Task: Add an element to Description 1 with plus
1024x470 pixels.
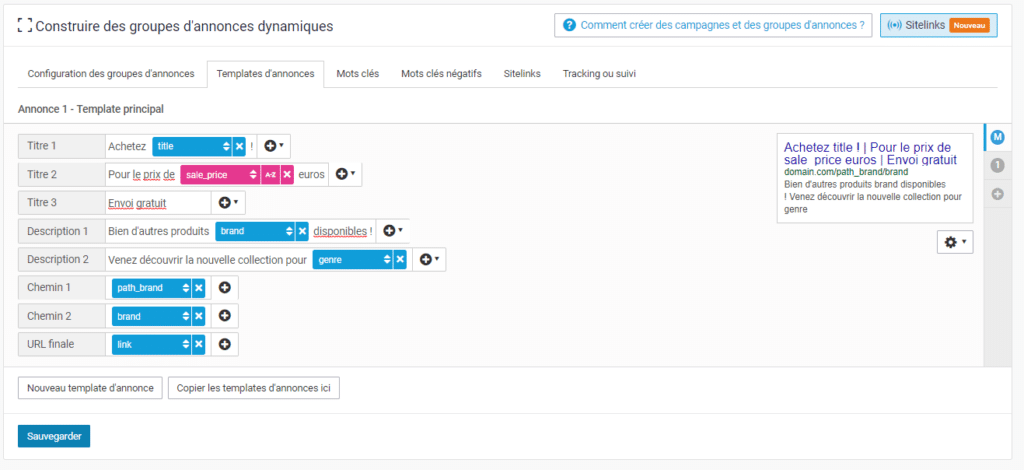Action: 392,231
